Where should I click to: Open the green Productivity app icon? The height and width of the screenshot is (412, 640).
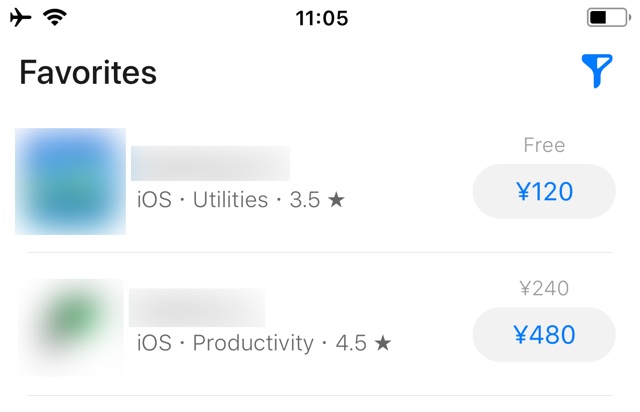[x=71, y=327]
